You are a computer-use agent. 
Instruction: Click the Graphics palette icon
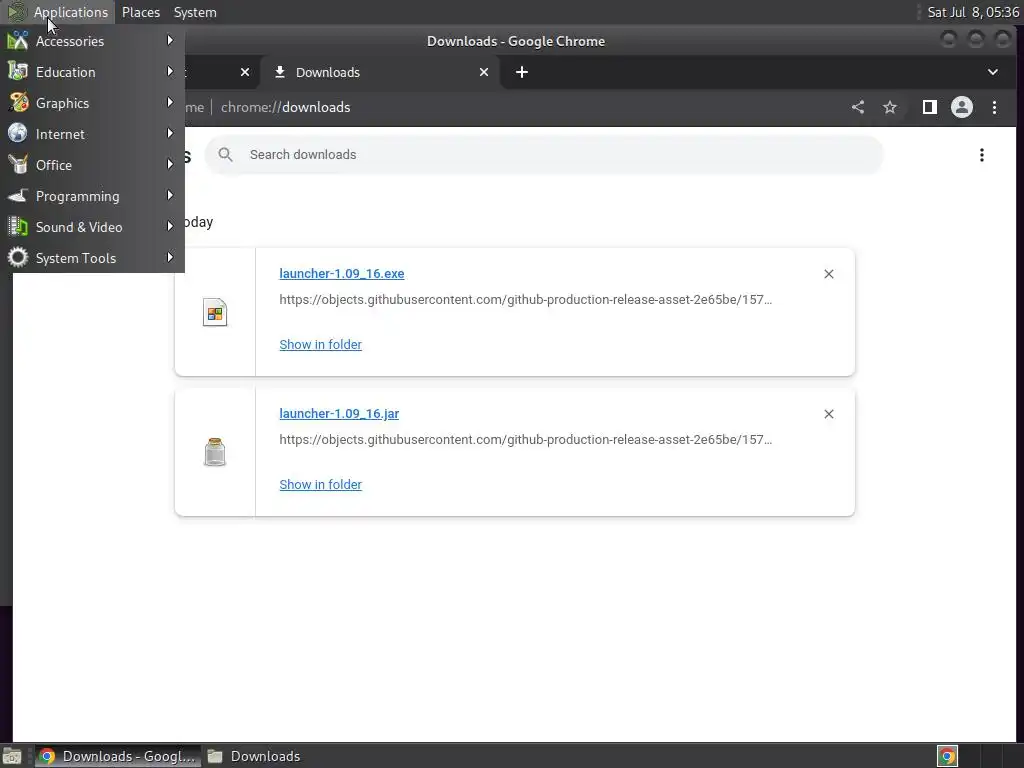pos(18,103)
